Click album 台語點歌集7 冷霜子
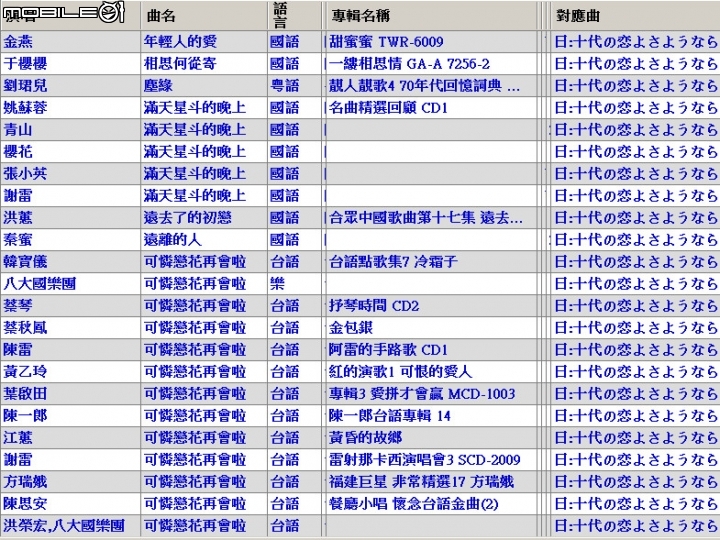This screenshot has width=720, height=540. [393, 262]
